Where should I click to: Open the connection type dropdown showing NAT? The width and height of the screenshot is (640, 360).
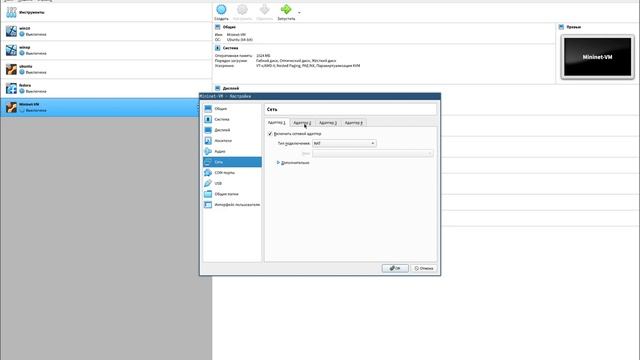344,143
